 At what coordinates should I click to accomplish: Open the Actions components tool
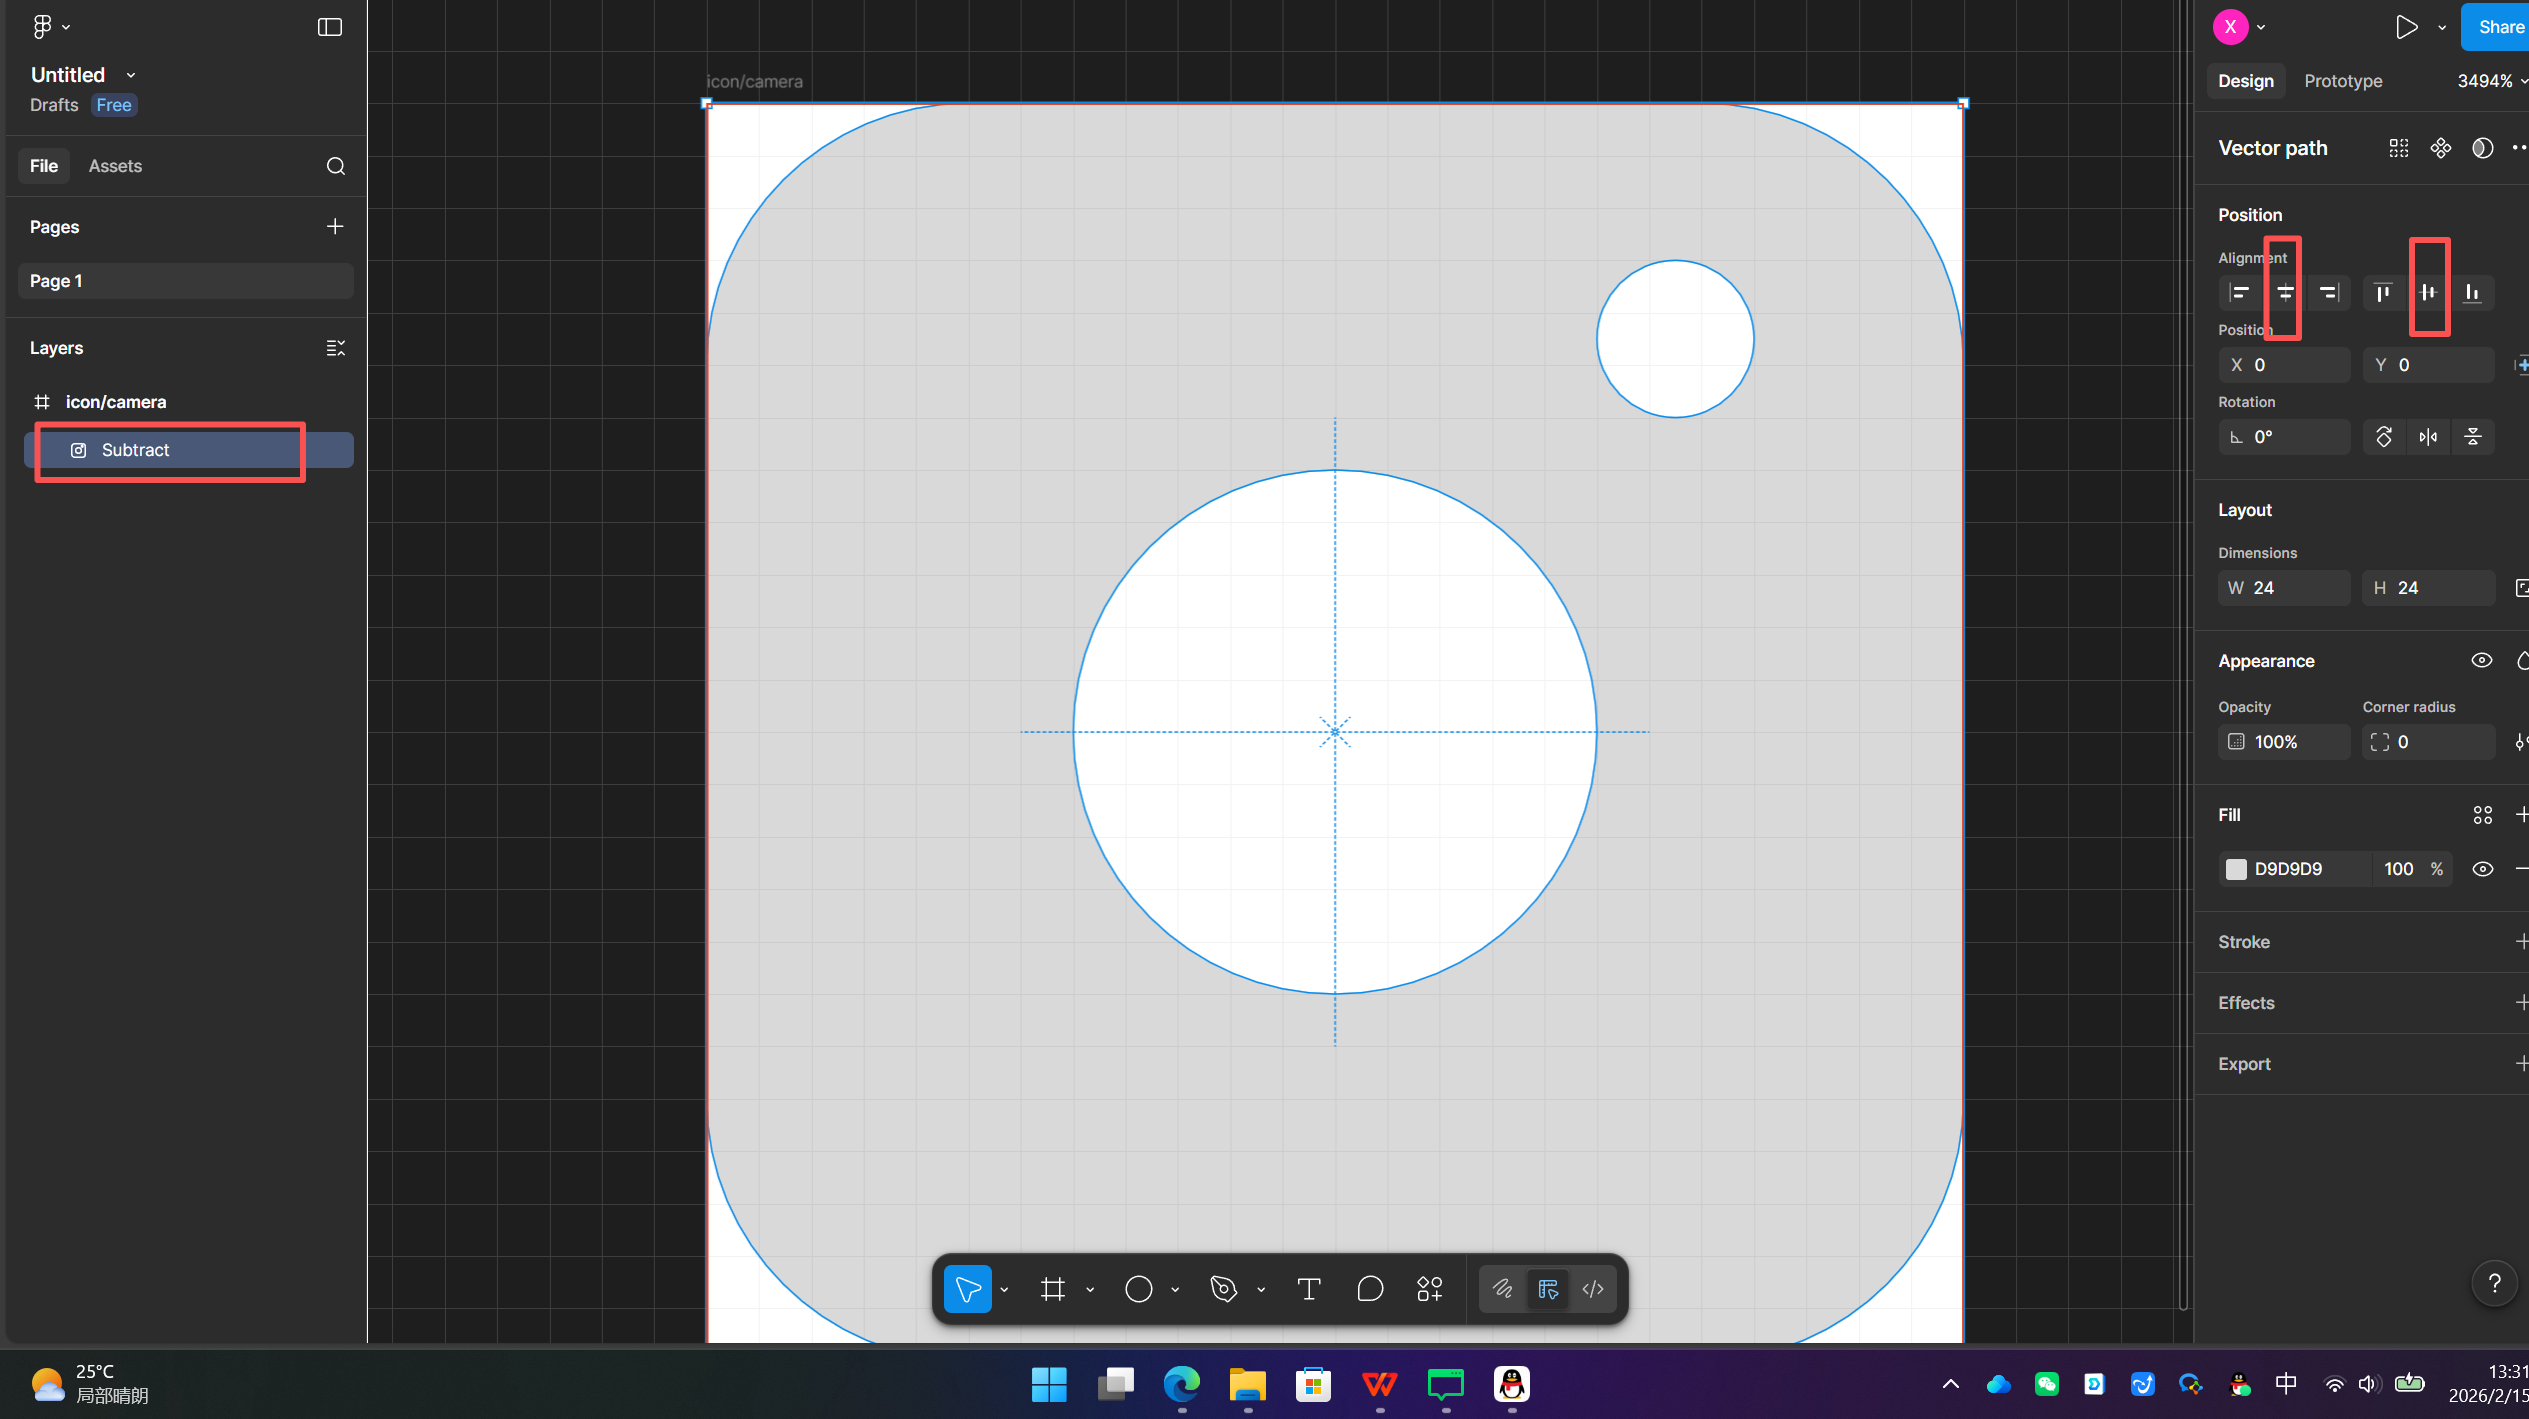point(1430,1289)
